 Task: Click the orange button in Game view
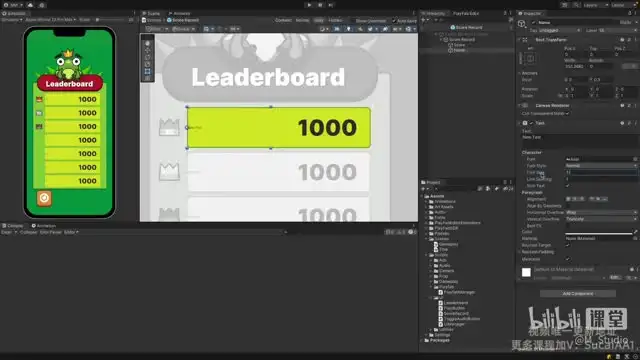pyautogui.click(x=44, y=198)
